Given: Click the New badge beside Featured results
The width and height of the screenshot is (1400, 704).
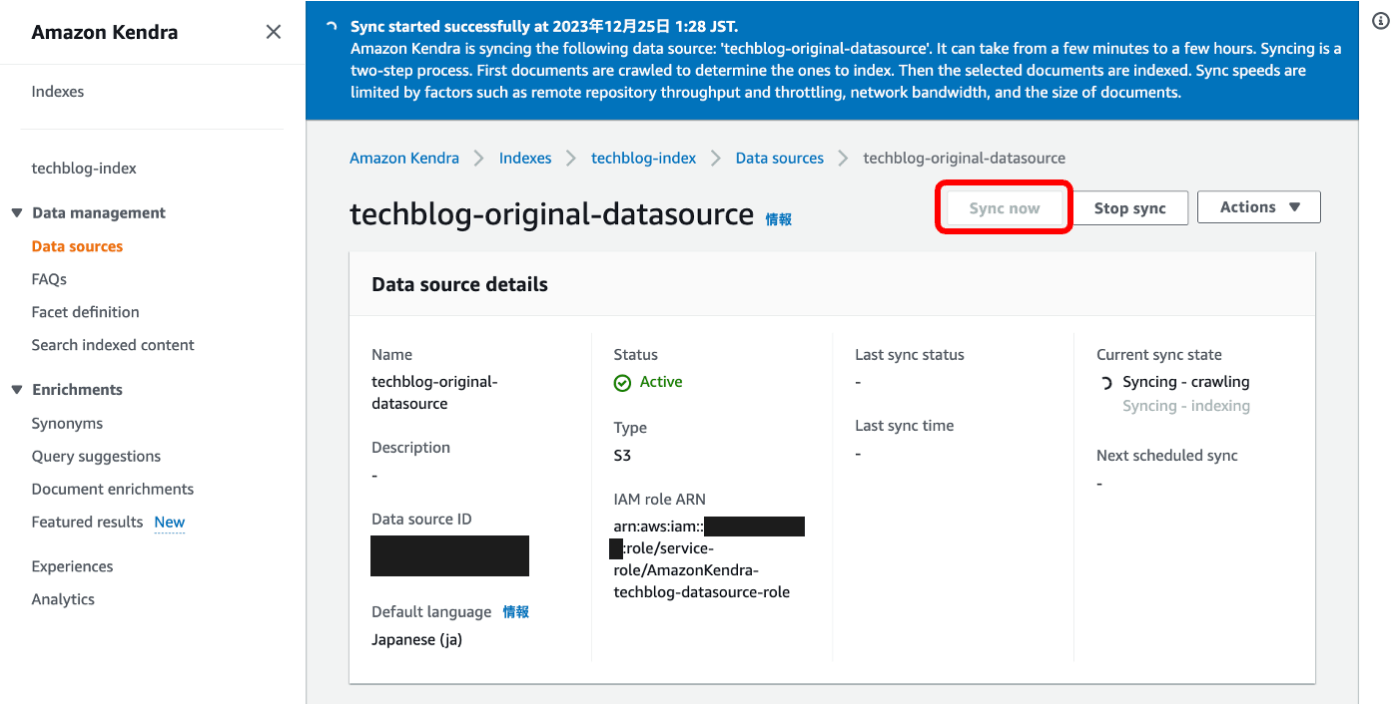Looking at the screenshot, I should 169,522.
